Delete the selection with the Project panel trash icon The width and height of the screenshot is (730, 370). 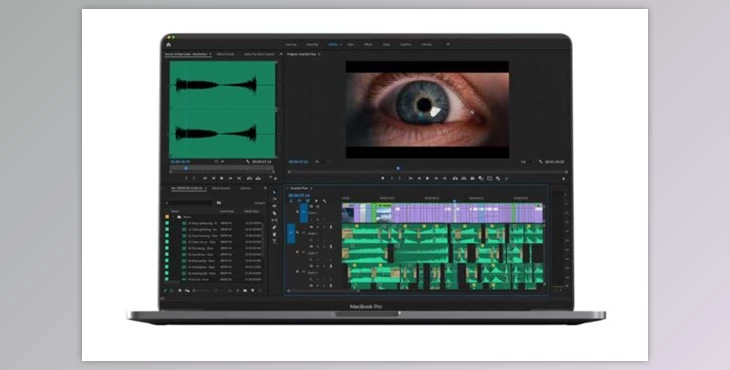click(x=260, y=290)
